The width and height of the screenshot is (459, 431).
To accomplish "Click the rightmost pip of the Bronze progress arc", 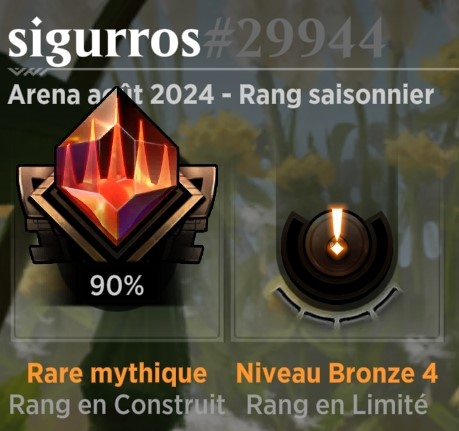I will (386, 299).
